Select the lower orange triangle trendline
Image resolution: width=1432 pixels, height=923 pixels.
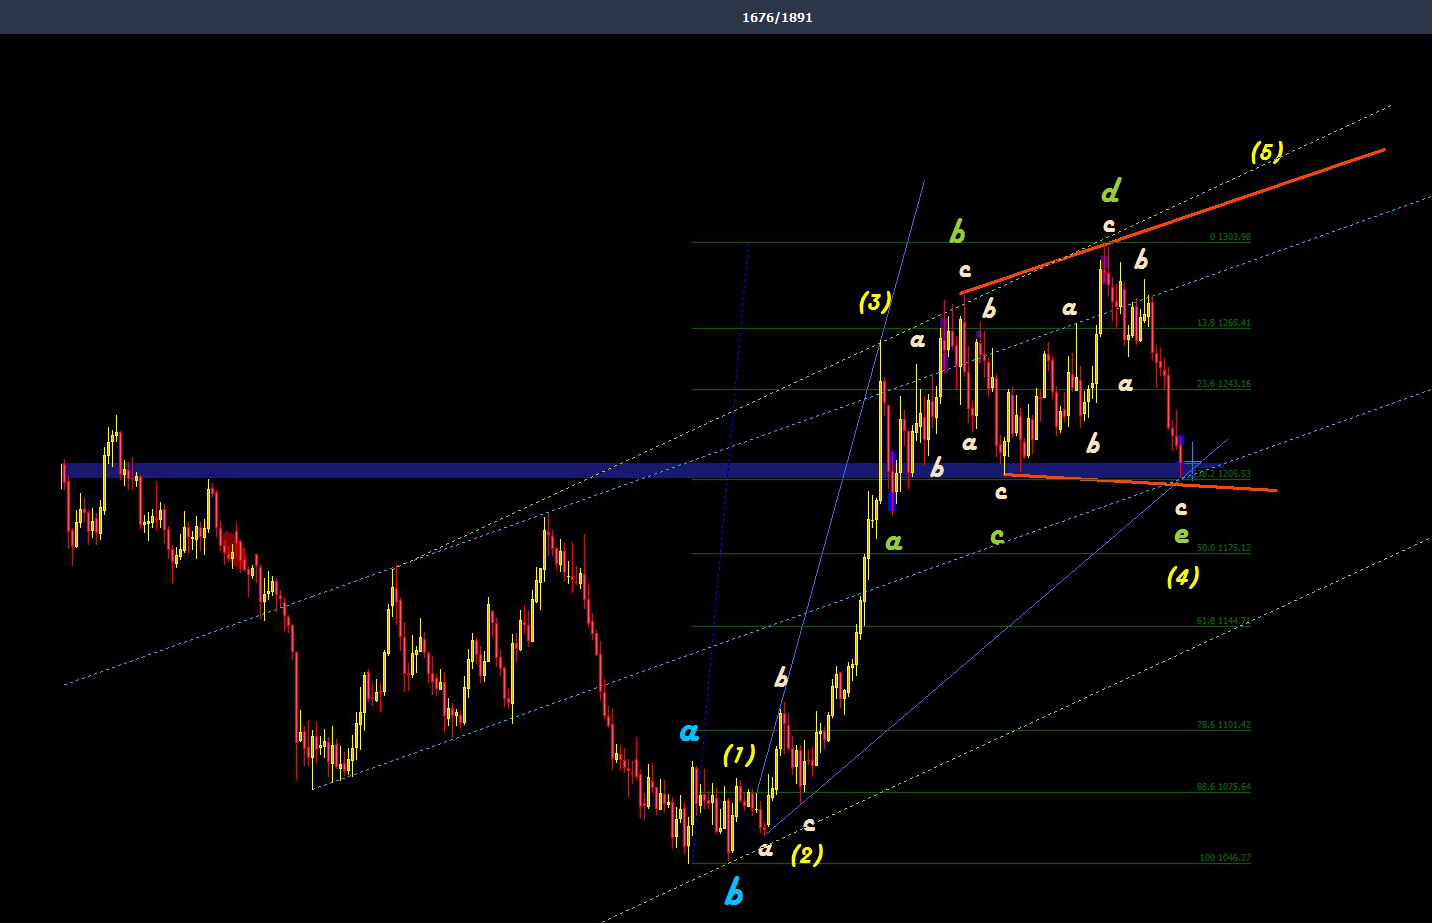(x=1140, y=482)
